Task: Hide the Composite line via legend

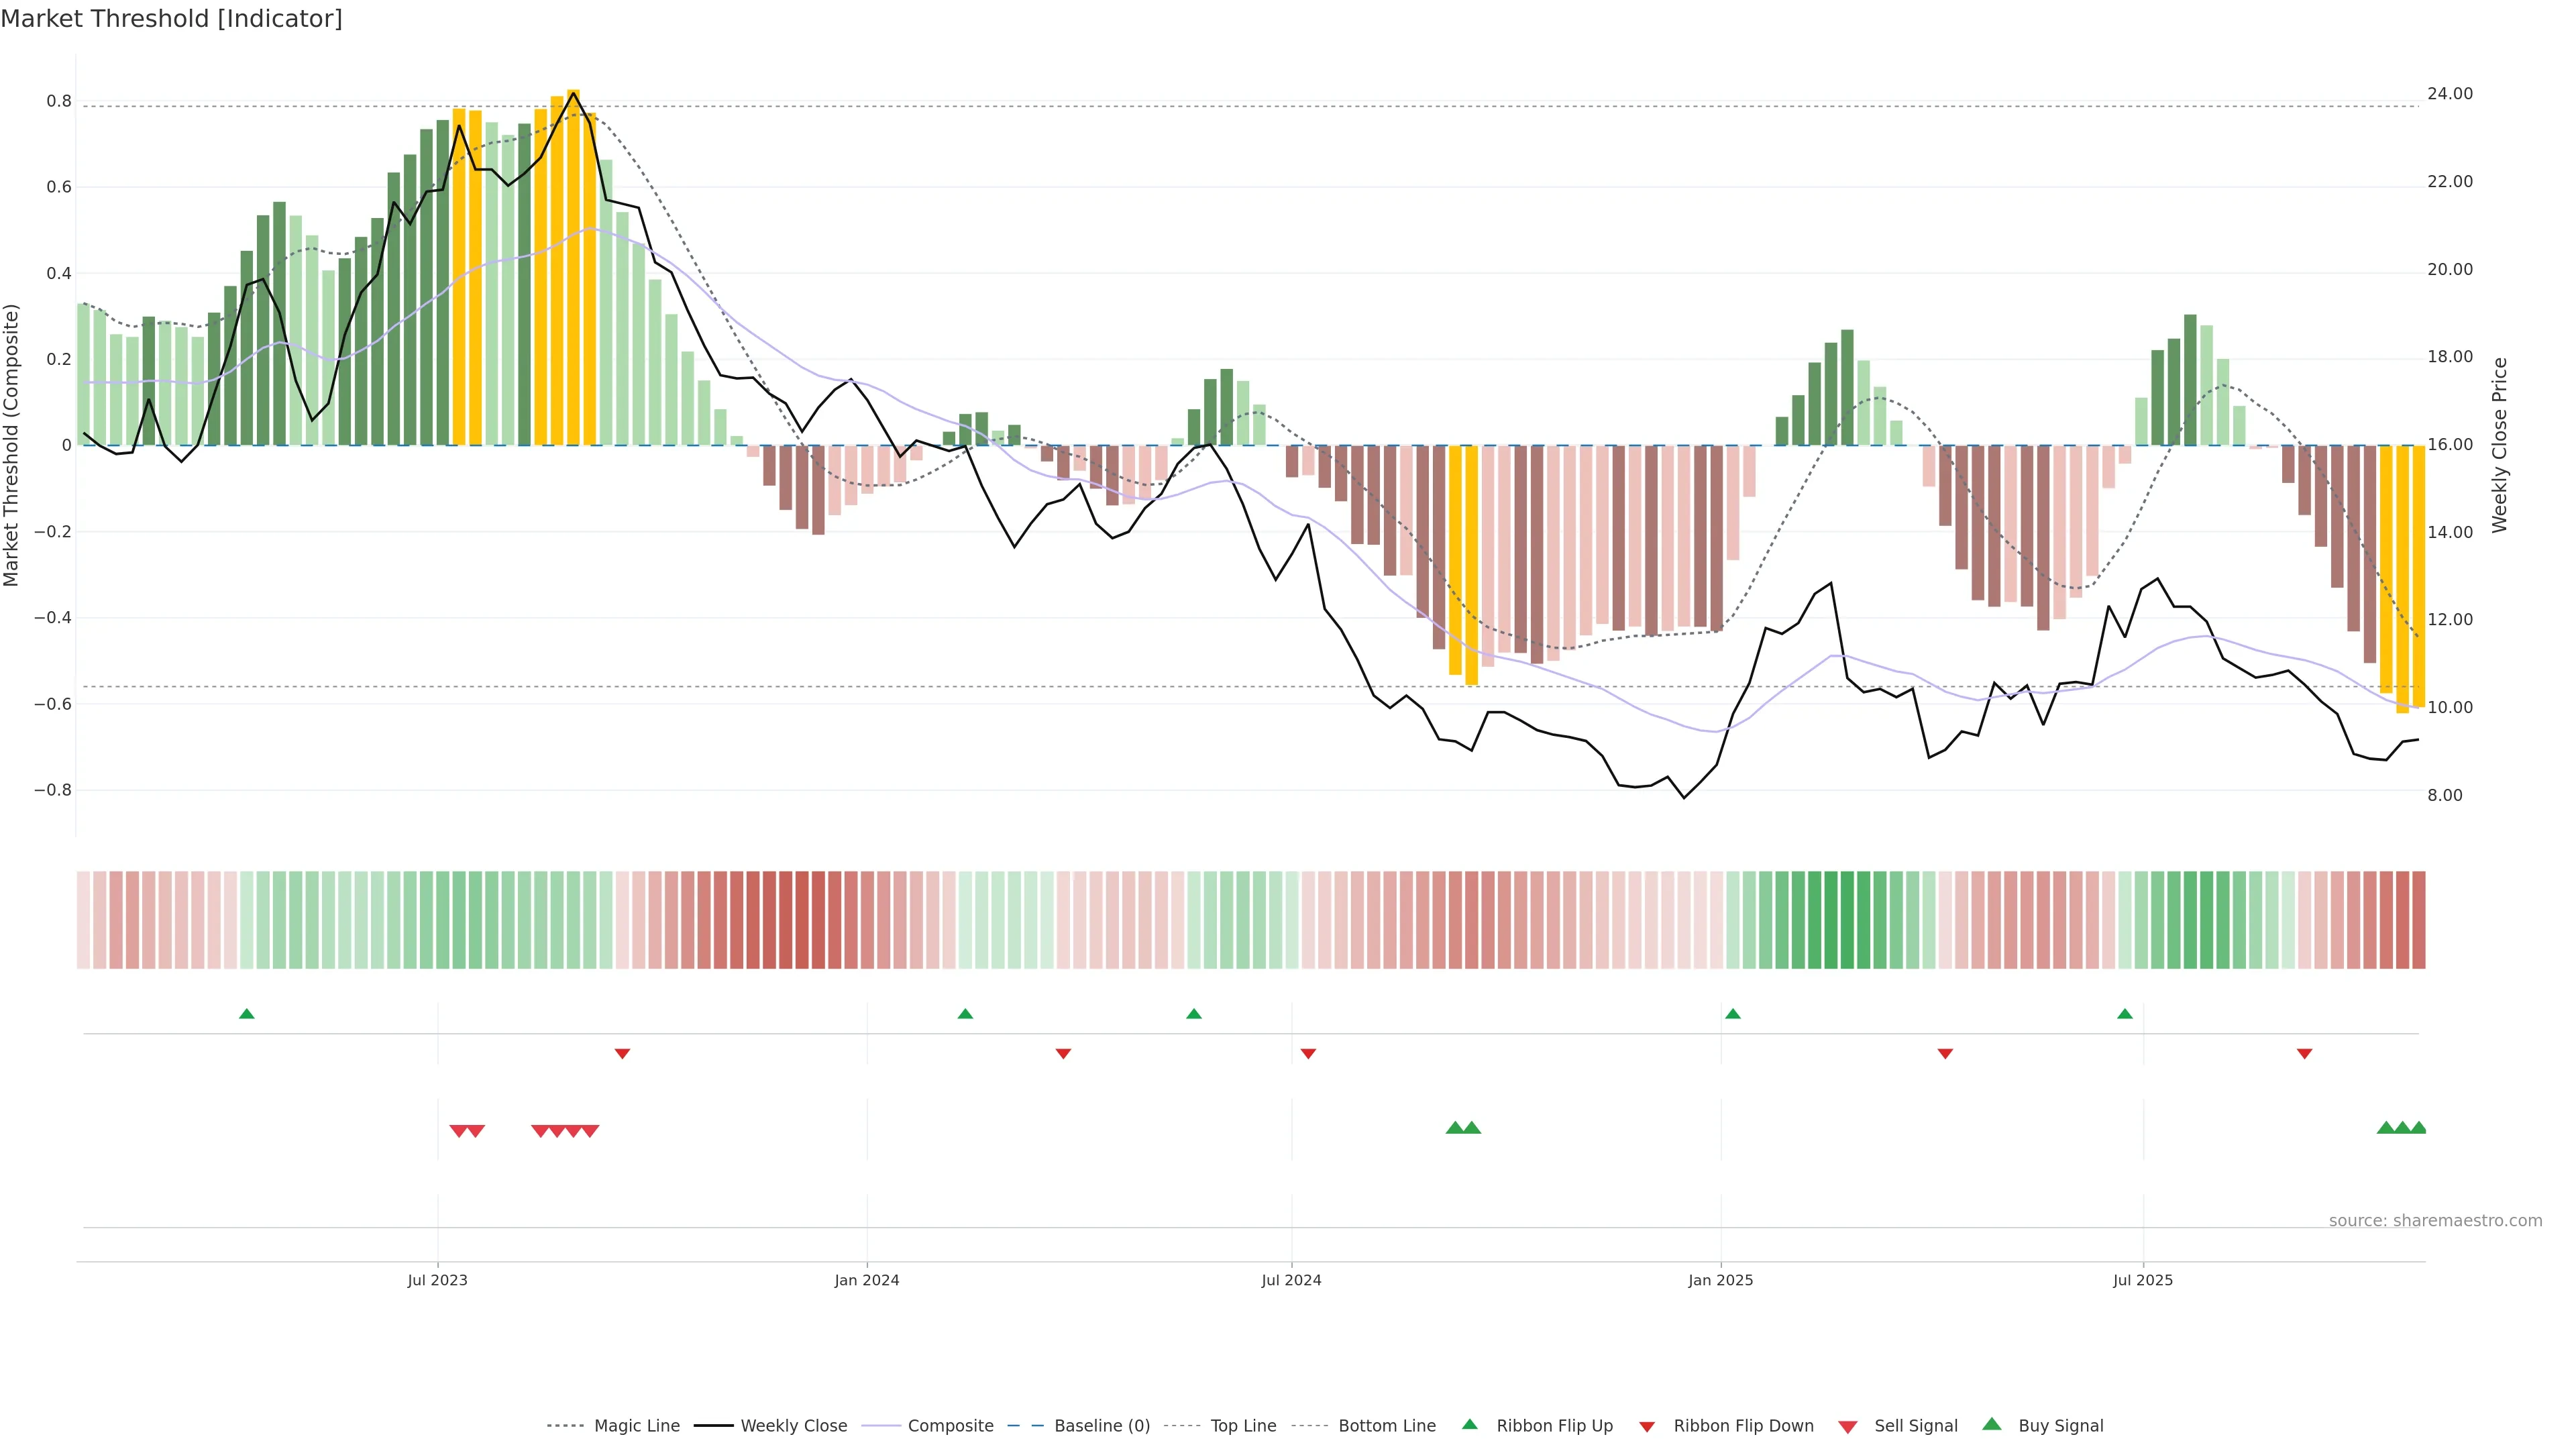Action: click(x=950, y=1426)
